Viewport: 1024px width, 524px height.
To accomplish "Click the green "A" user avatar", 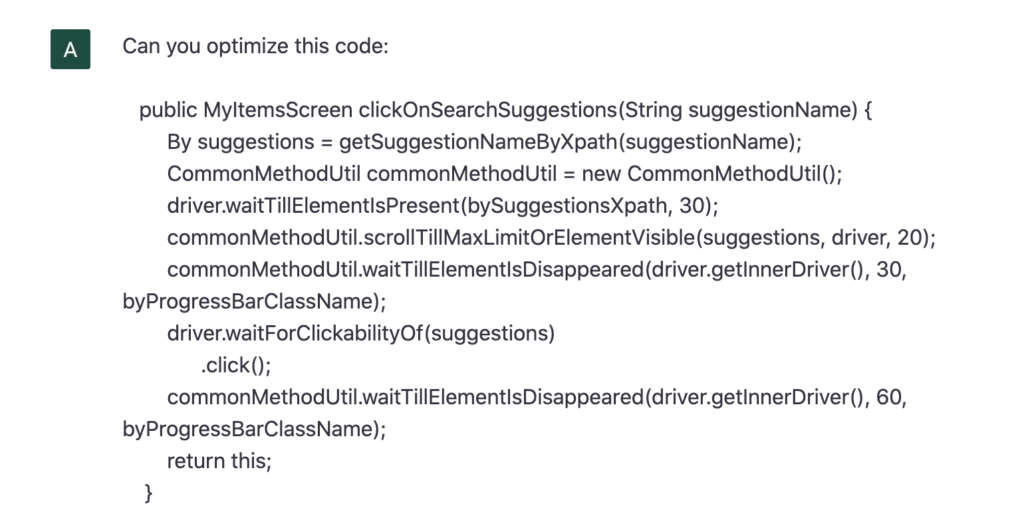I will tap(70, 49).
